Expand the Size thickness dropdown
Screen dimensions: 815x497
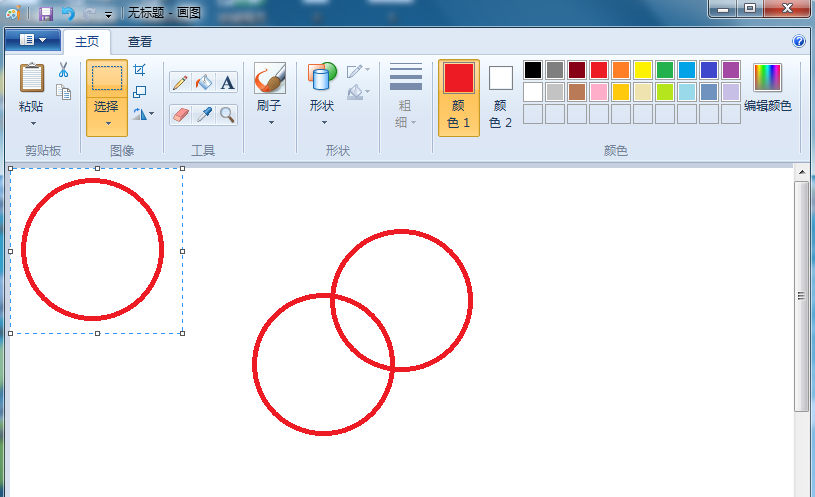(x=414, y=123)
